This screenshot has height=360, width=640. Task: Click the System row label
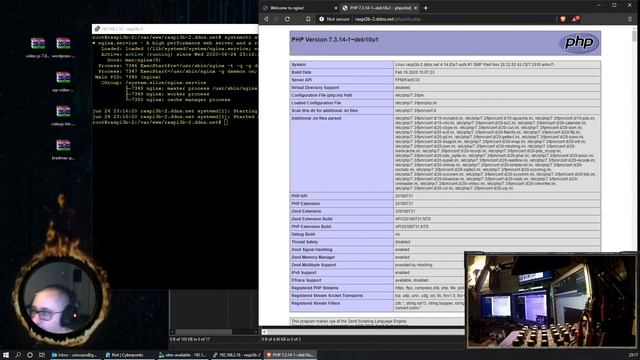(298, 64)
